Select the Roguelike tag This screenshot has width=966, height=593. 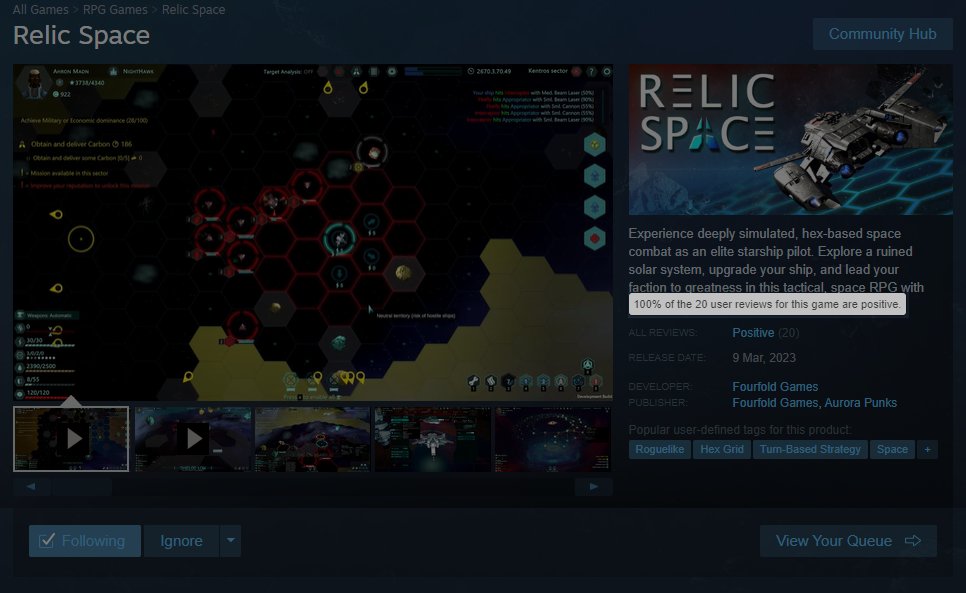[x=659, y=449]
